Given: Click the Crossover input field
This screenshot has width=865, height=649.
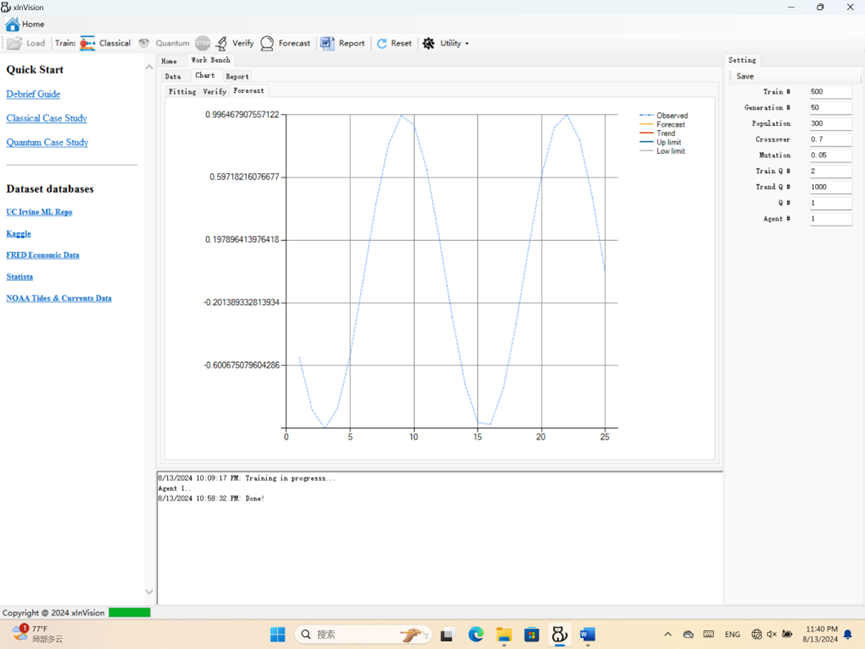Looking at the screenshot, I should point(830,140).
